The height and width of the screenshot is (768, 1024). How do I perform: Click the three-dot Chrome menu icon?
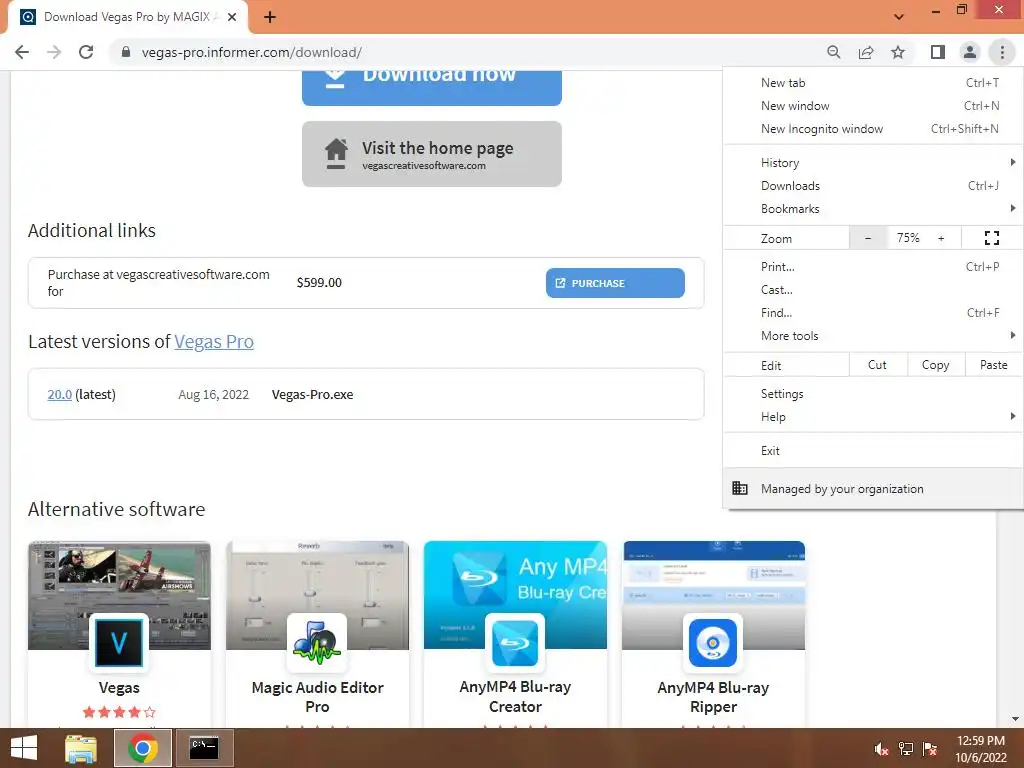click(x=1002, y=52)
